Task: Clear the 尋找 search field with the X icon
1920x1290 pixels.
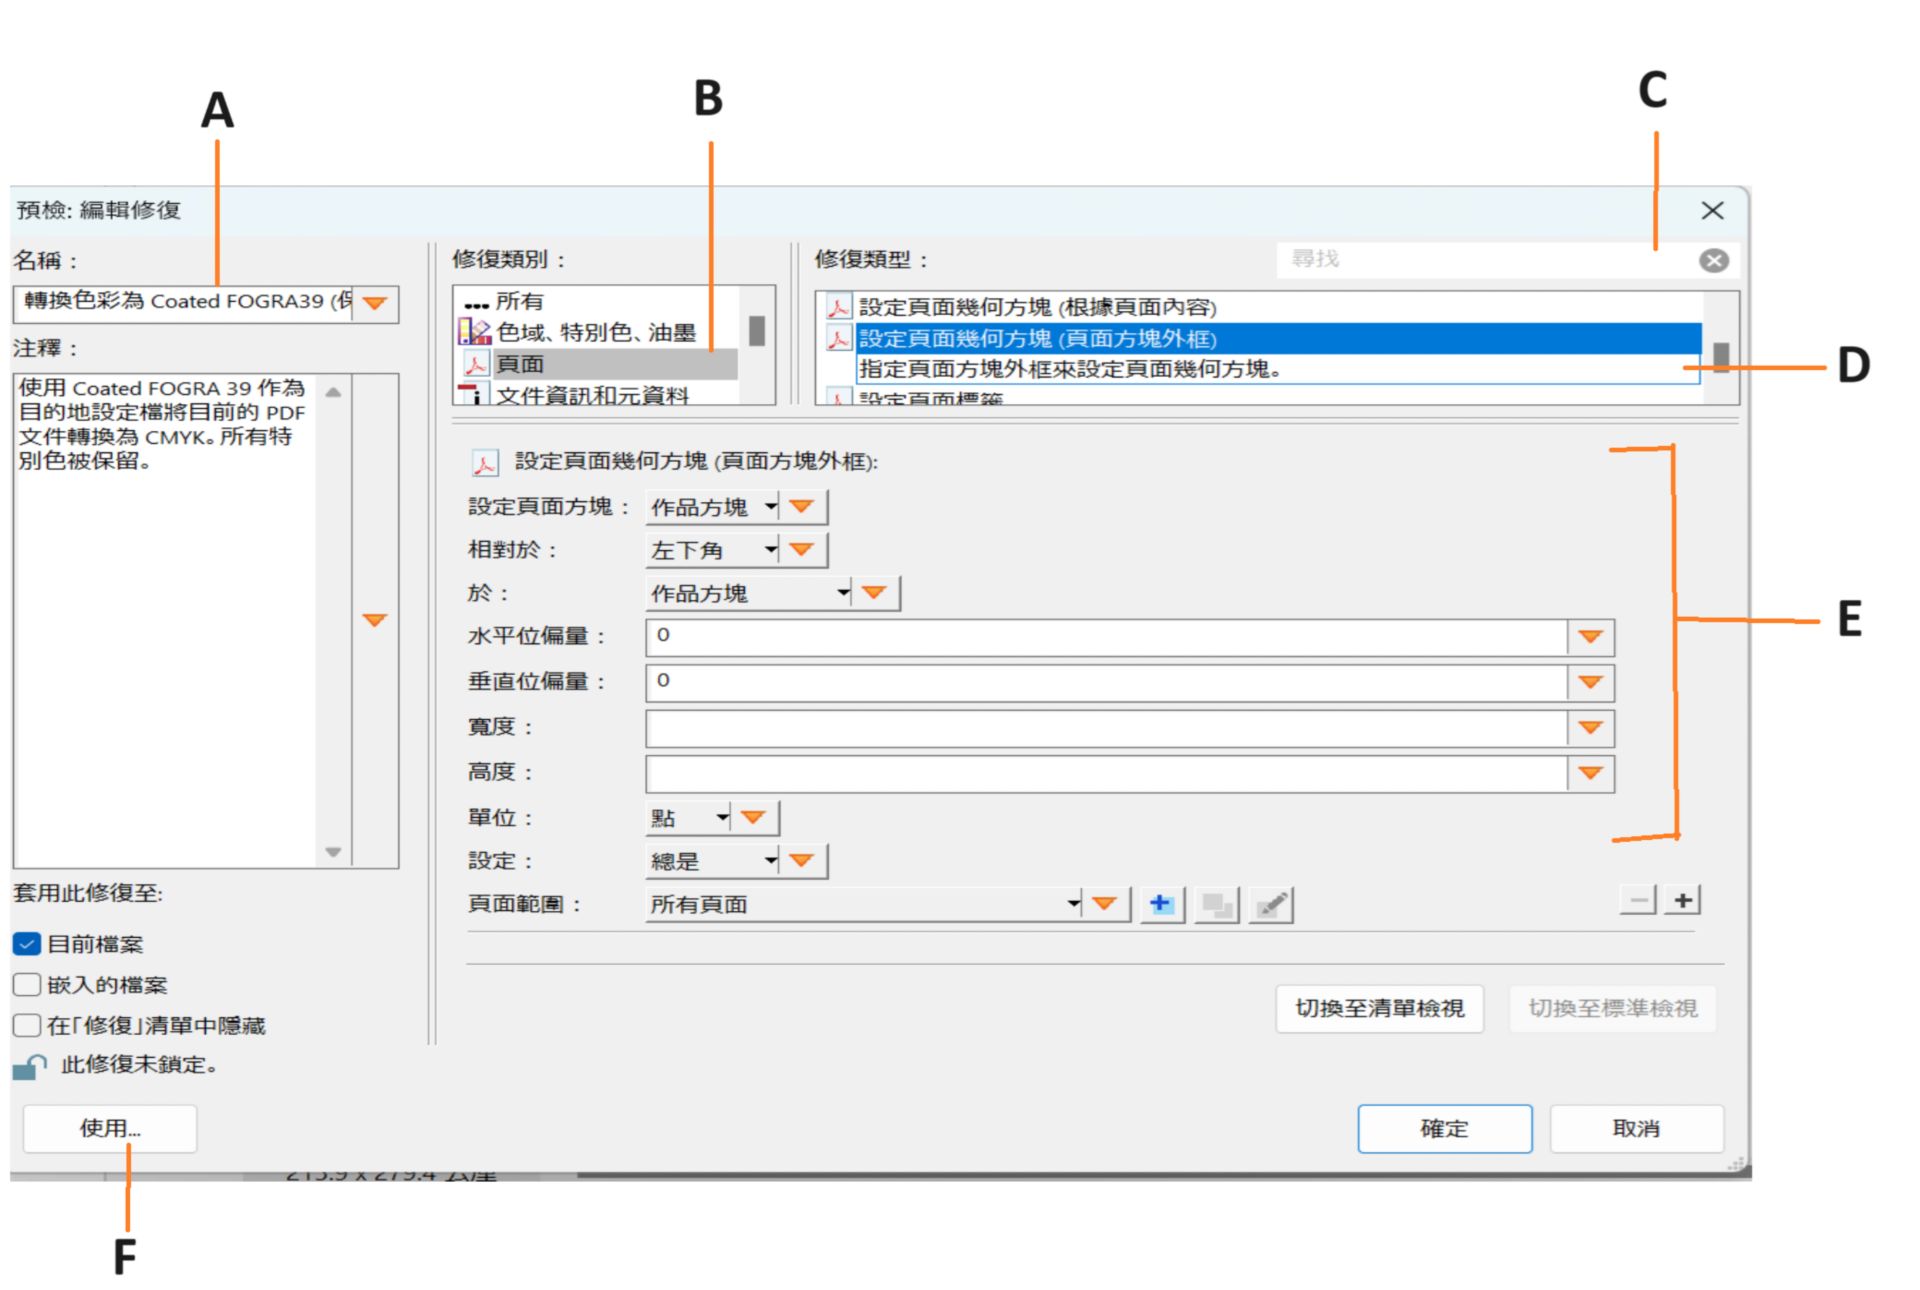Action: coord(1713,261)
